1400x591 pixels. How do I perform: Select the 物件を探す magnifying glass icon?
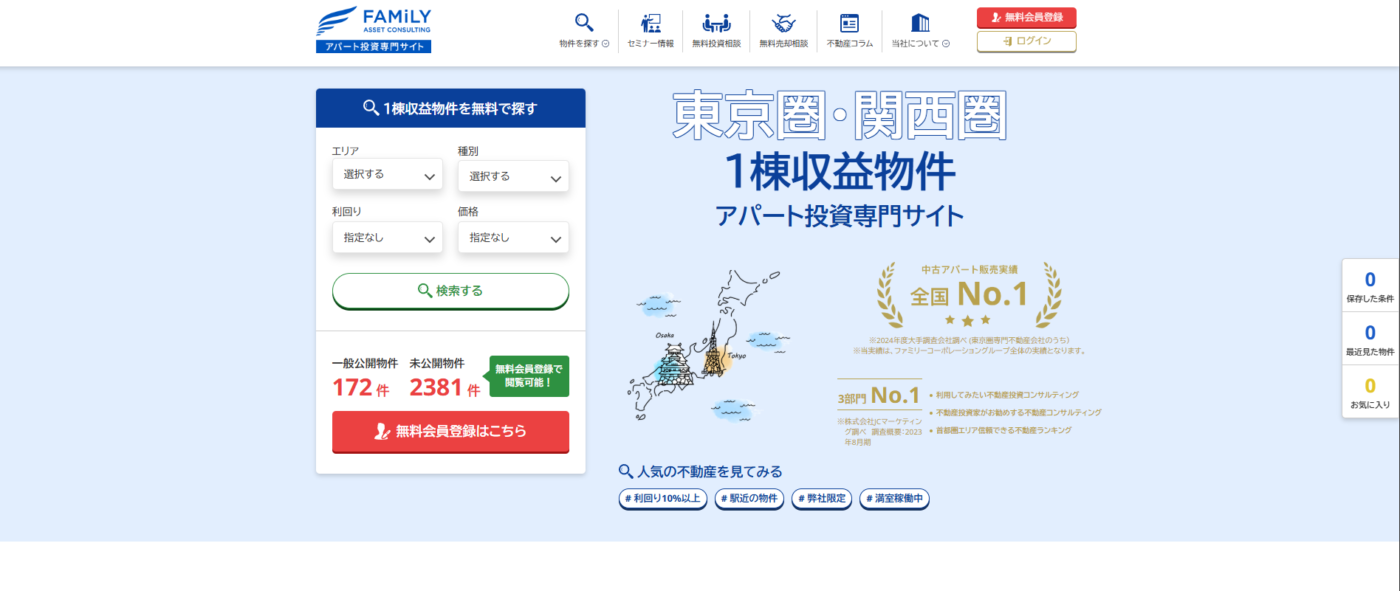point(584,21)
